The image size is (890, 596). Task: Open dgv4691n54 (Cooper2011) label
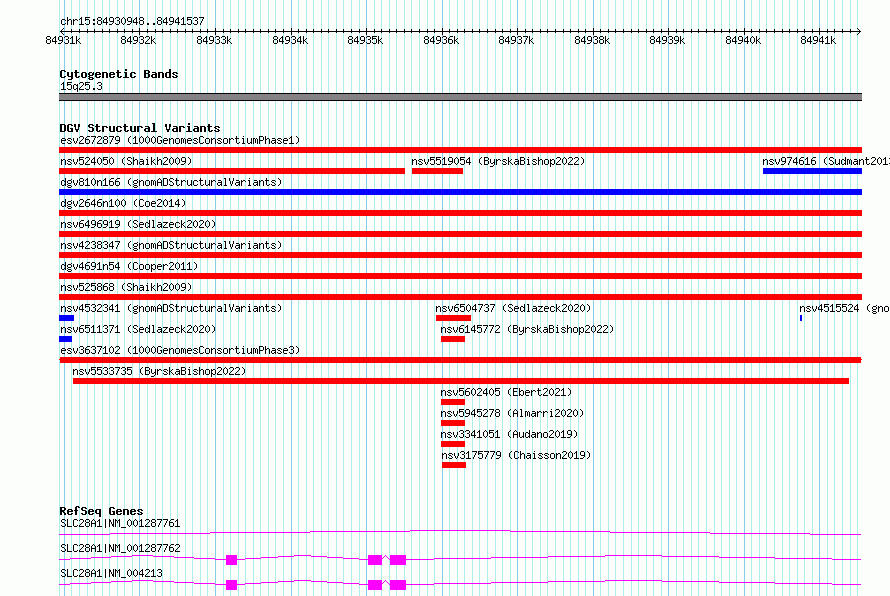129,266
